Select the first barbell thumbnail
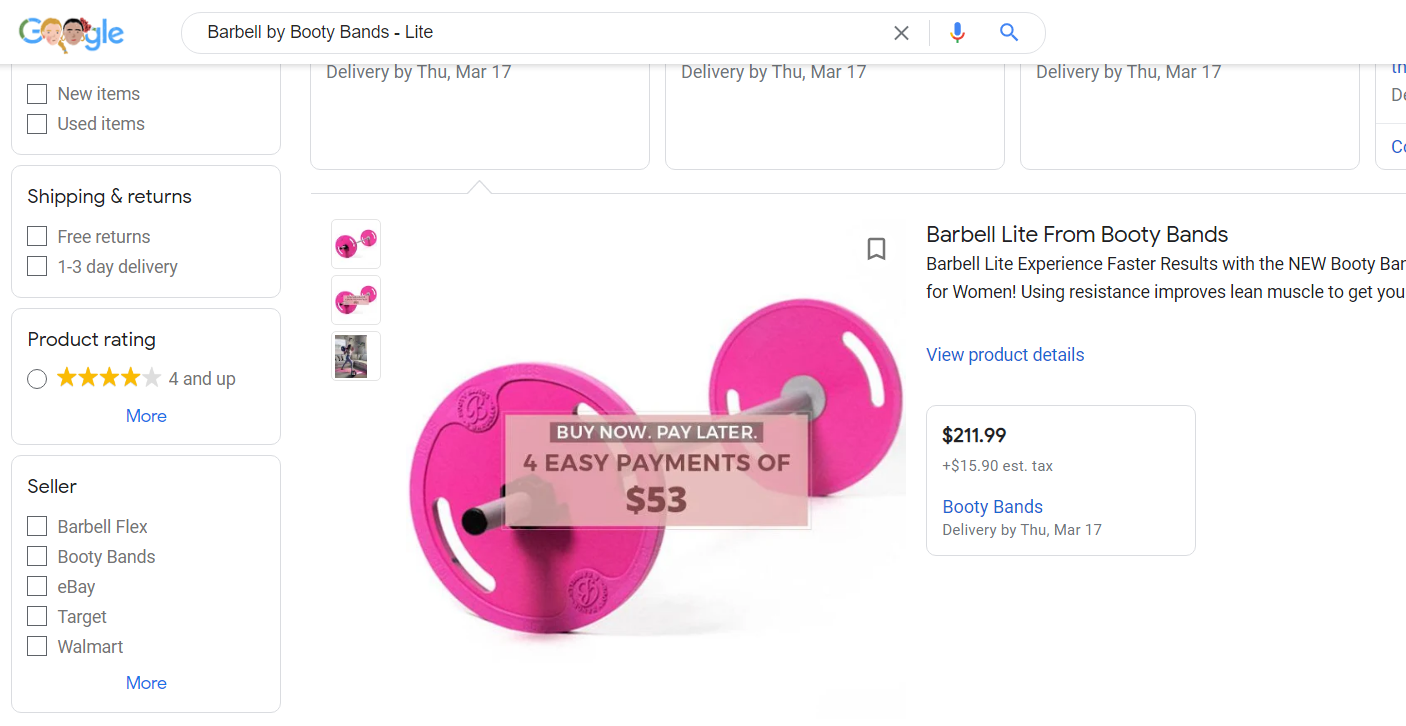This screenshot has height=726, width=1406. 356,244
